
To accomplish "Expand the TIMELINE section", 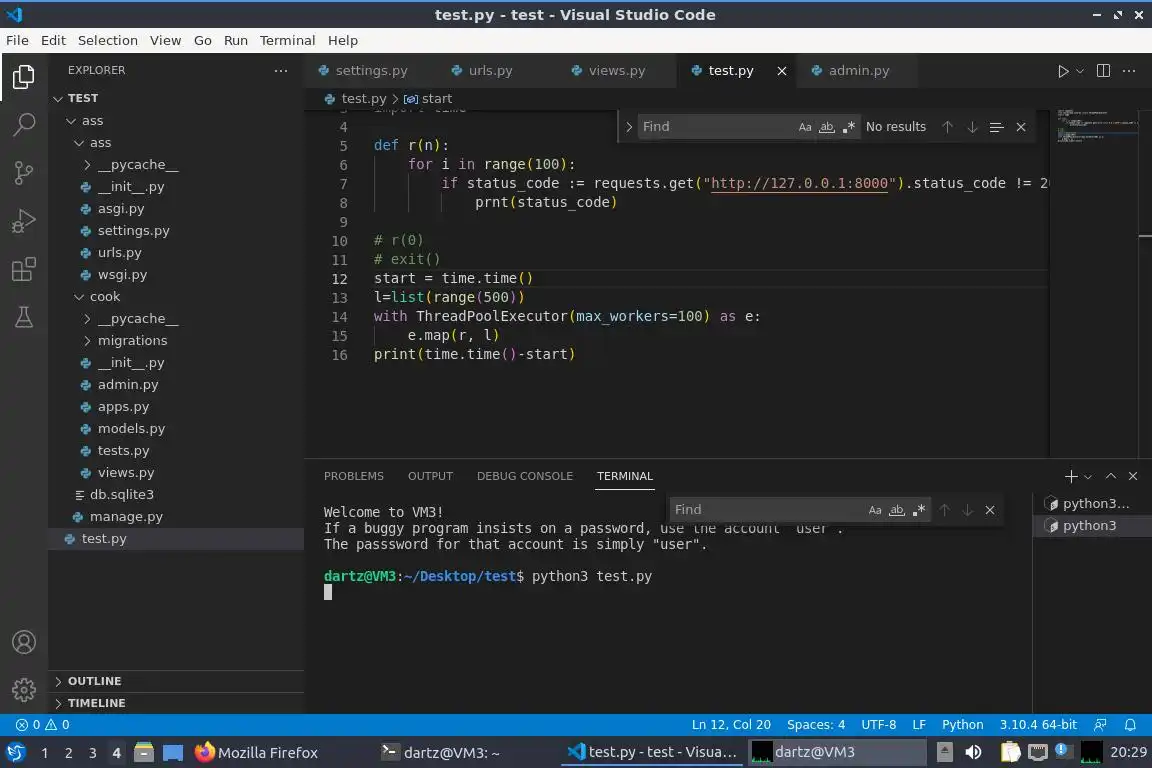I will 176,703.
